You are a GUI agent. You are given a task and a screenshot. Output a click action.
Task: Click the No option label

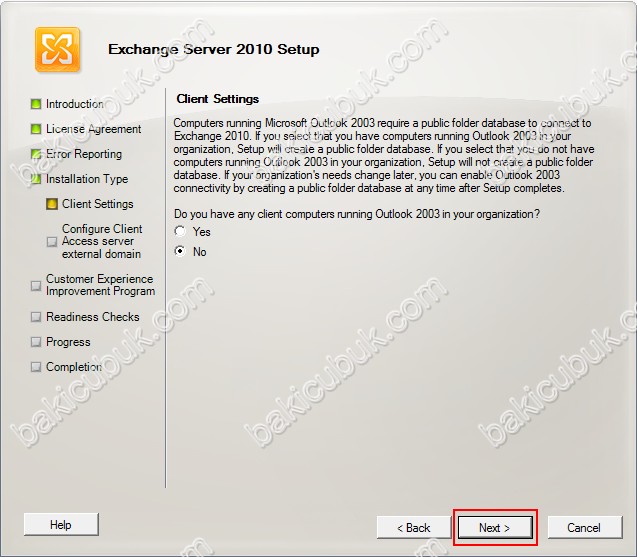[x=199, y=251]
